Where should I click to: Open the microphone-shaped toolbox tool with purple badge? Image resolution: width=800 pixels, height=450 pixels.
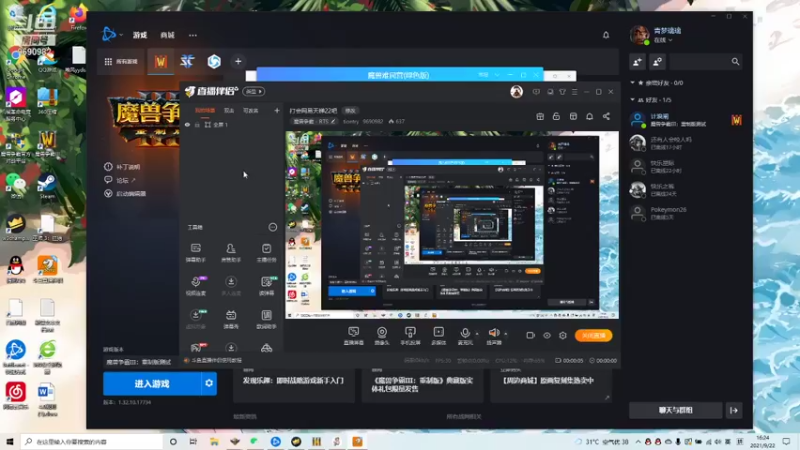196,286
